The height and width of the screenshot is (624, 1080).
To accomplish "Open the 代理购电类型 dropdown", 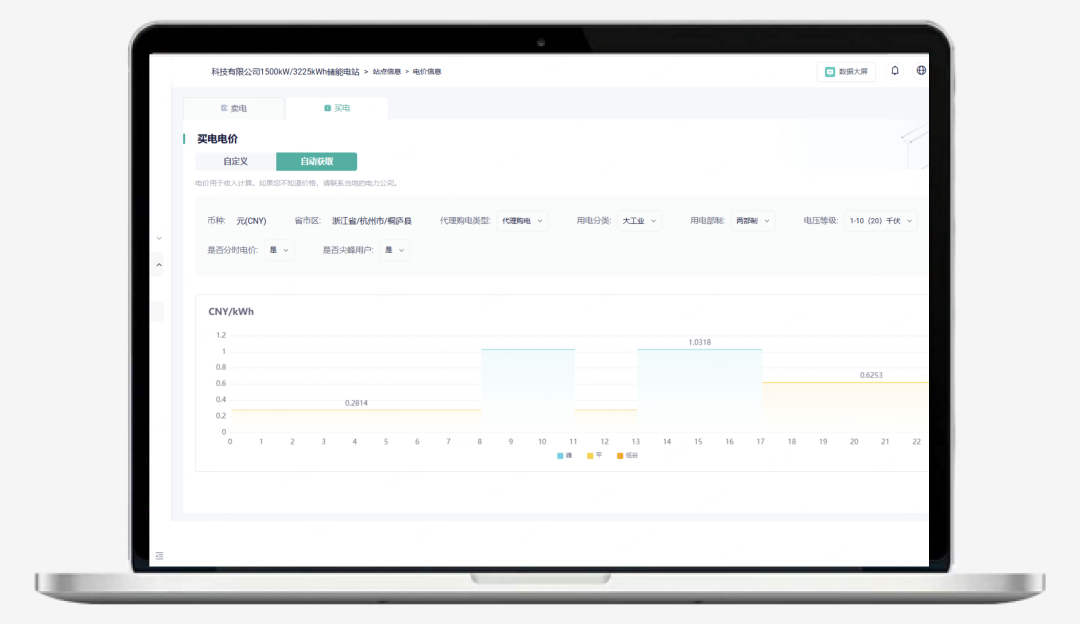I will 522,221.
